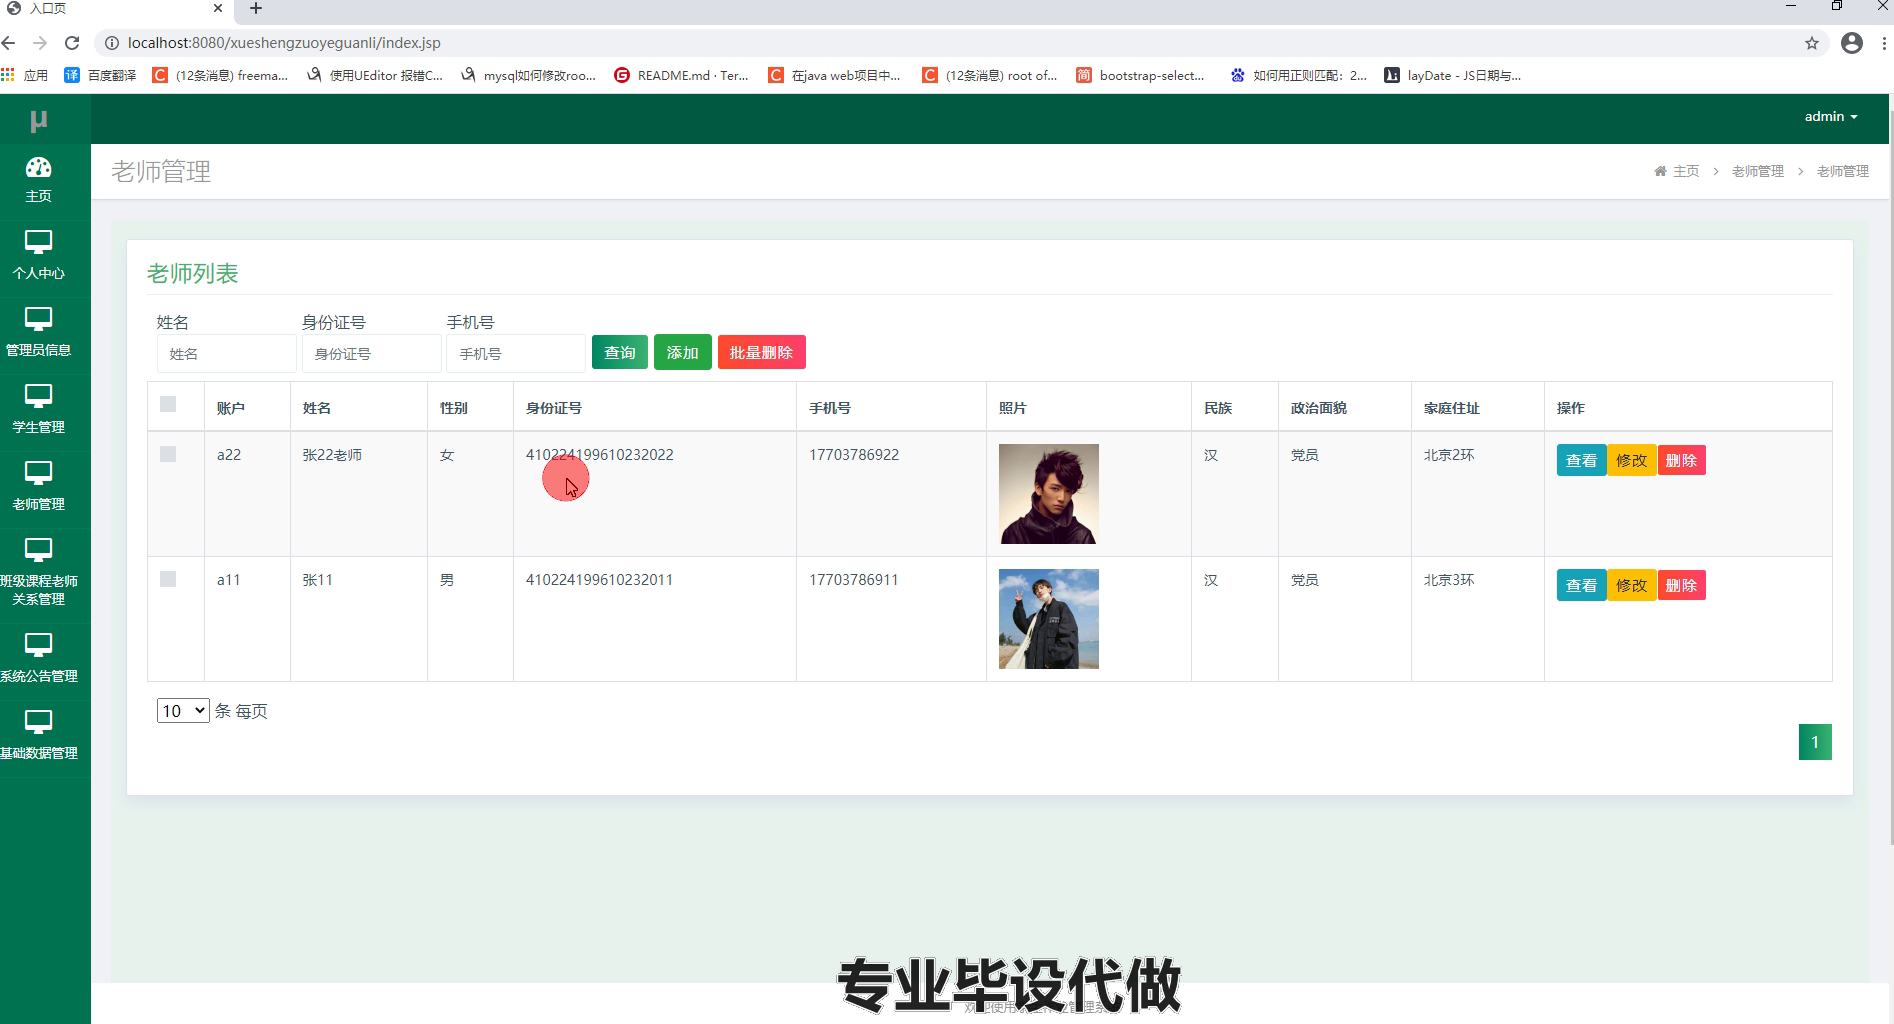Click phone number 17703786911
Viewport: 1894px width, 1024px height.
[x=854, y=579]
